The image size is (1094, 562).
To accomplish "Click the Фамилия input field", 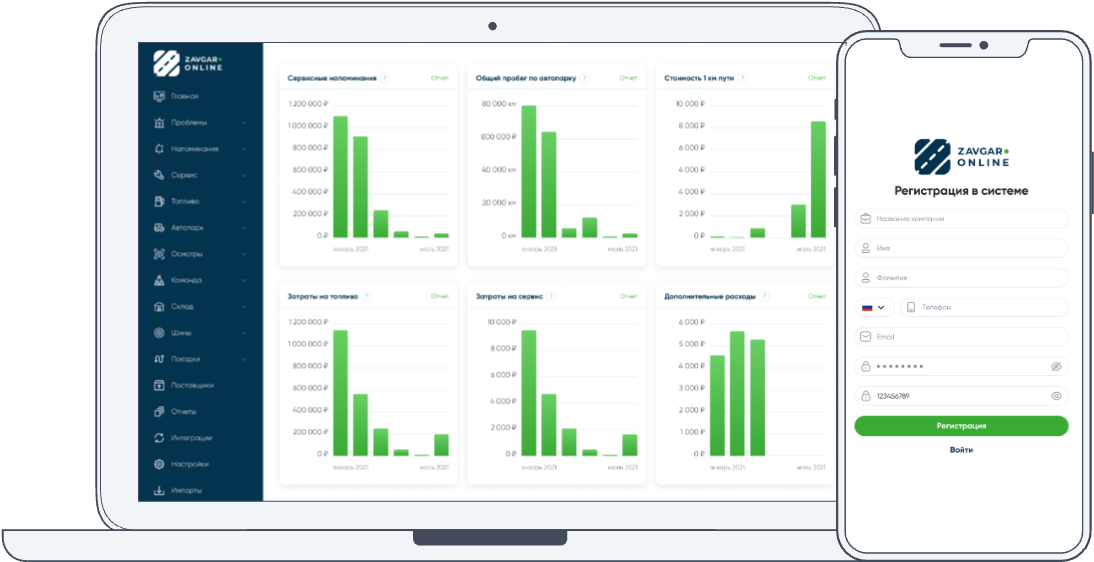I will coord(961,278).
